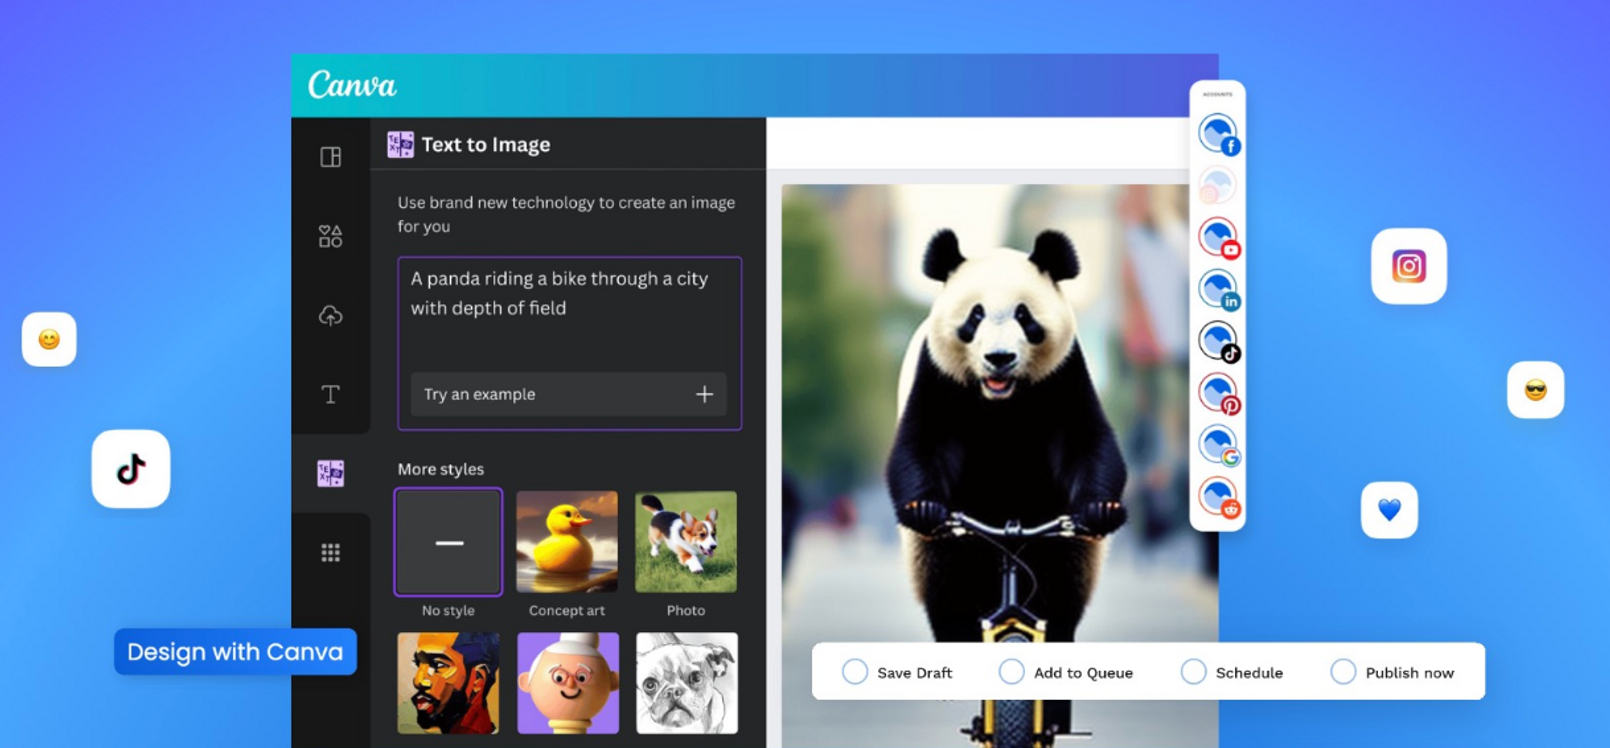
Task: Select the Save Draft radio option
Action: tap(855, 672)
